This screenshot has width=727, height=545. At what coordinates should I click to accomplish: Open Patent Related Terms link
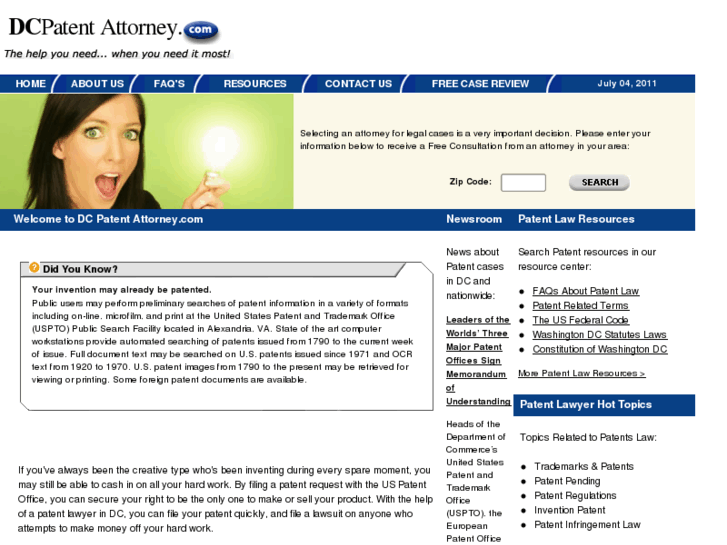(580, 306)
